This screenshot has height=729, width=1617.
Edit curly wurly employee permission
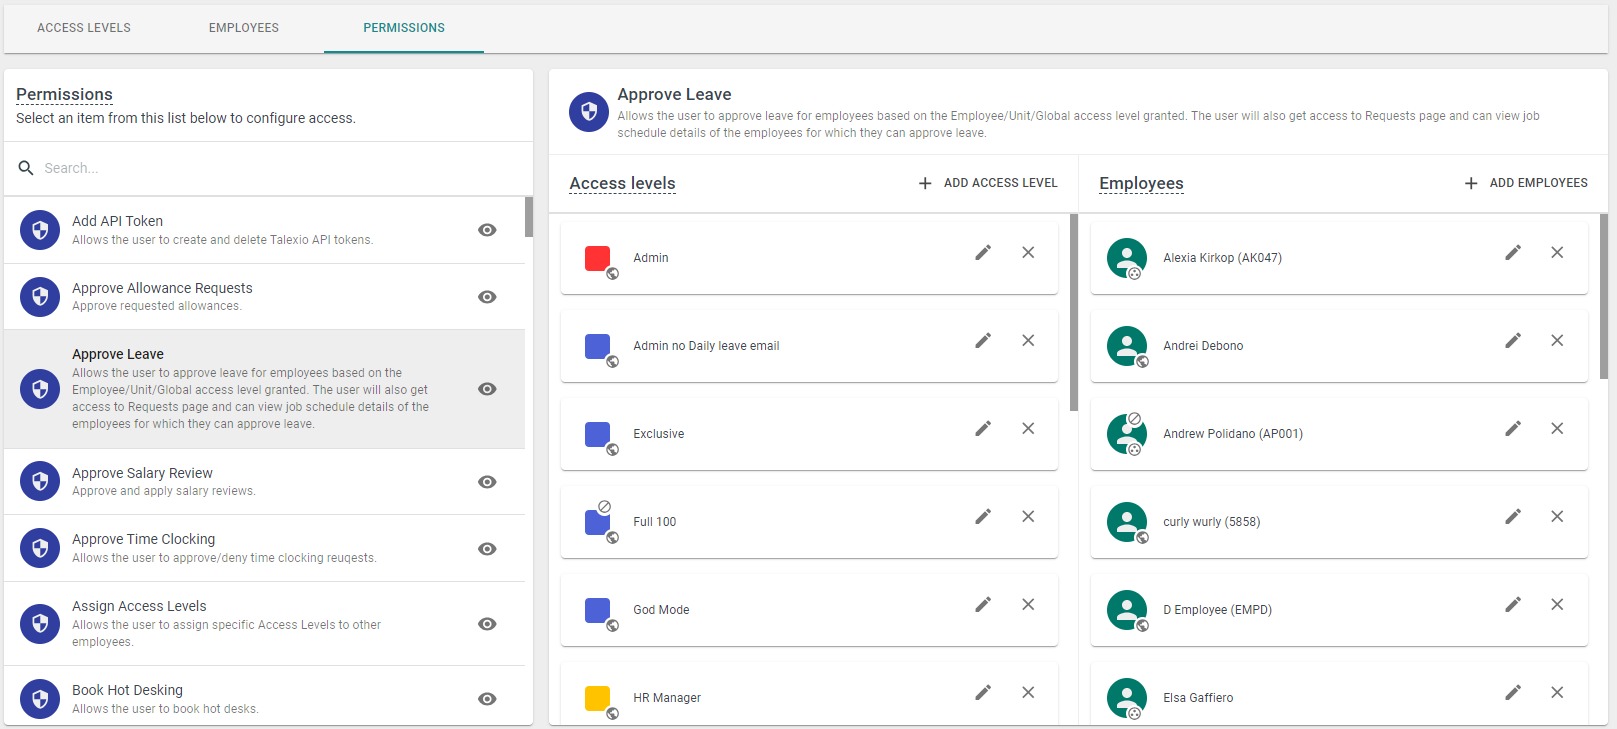[x=1513, y=517]
